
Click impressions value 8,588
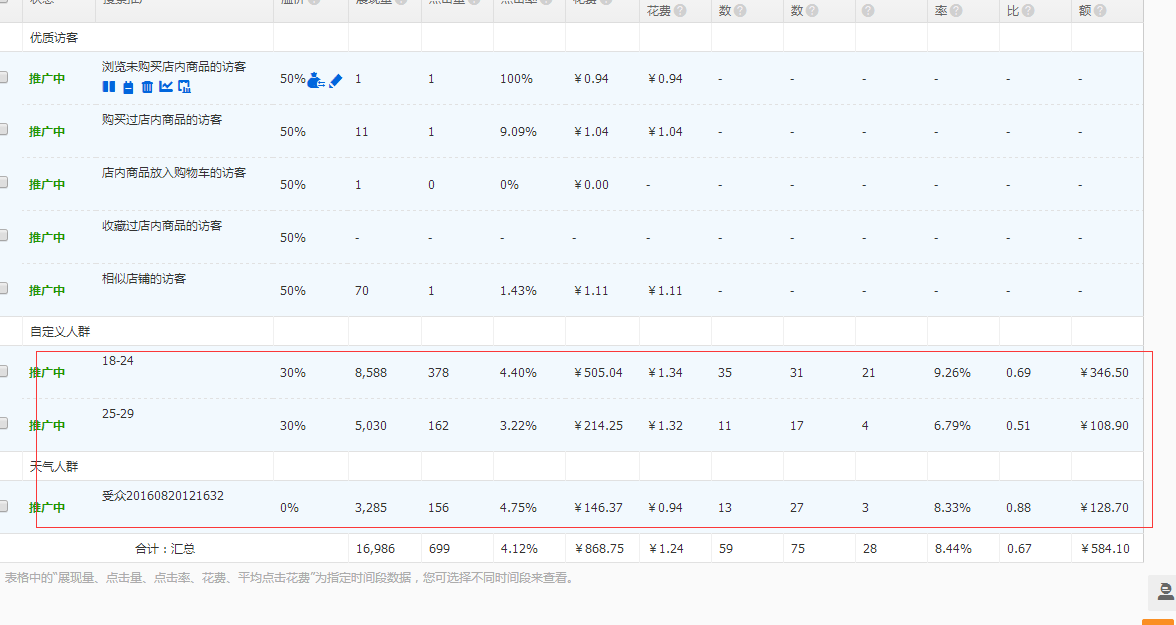[371, 372]
